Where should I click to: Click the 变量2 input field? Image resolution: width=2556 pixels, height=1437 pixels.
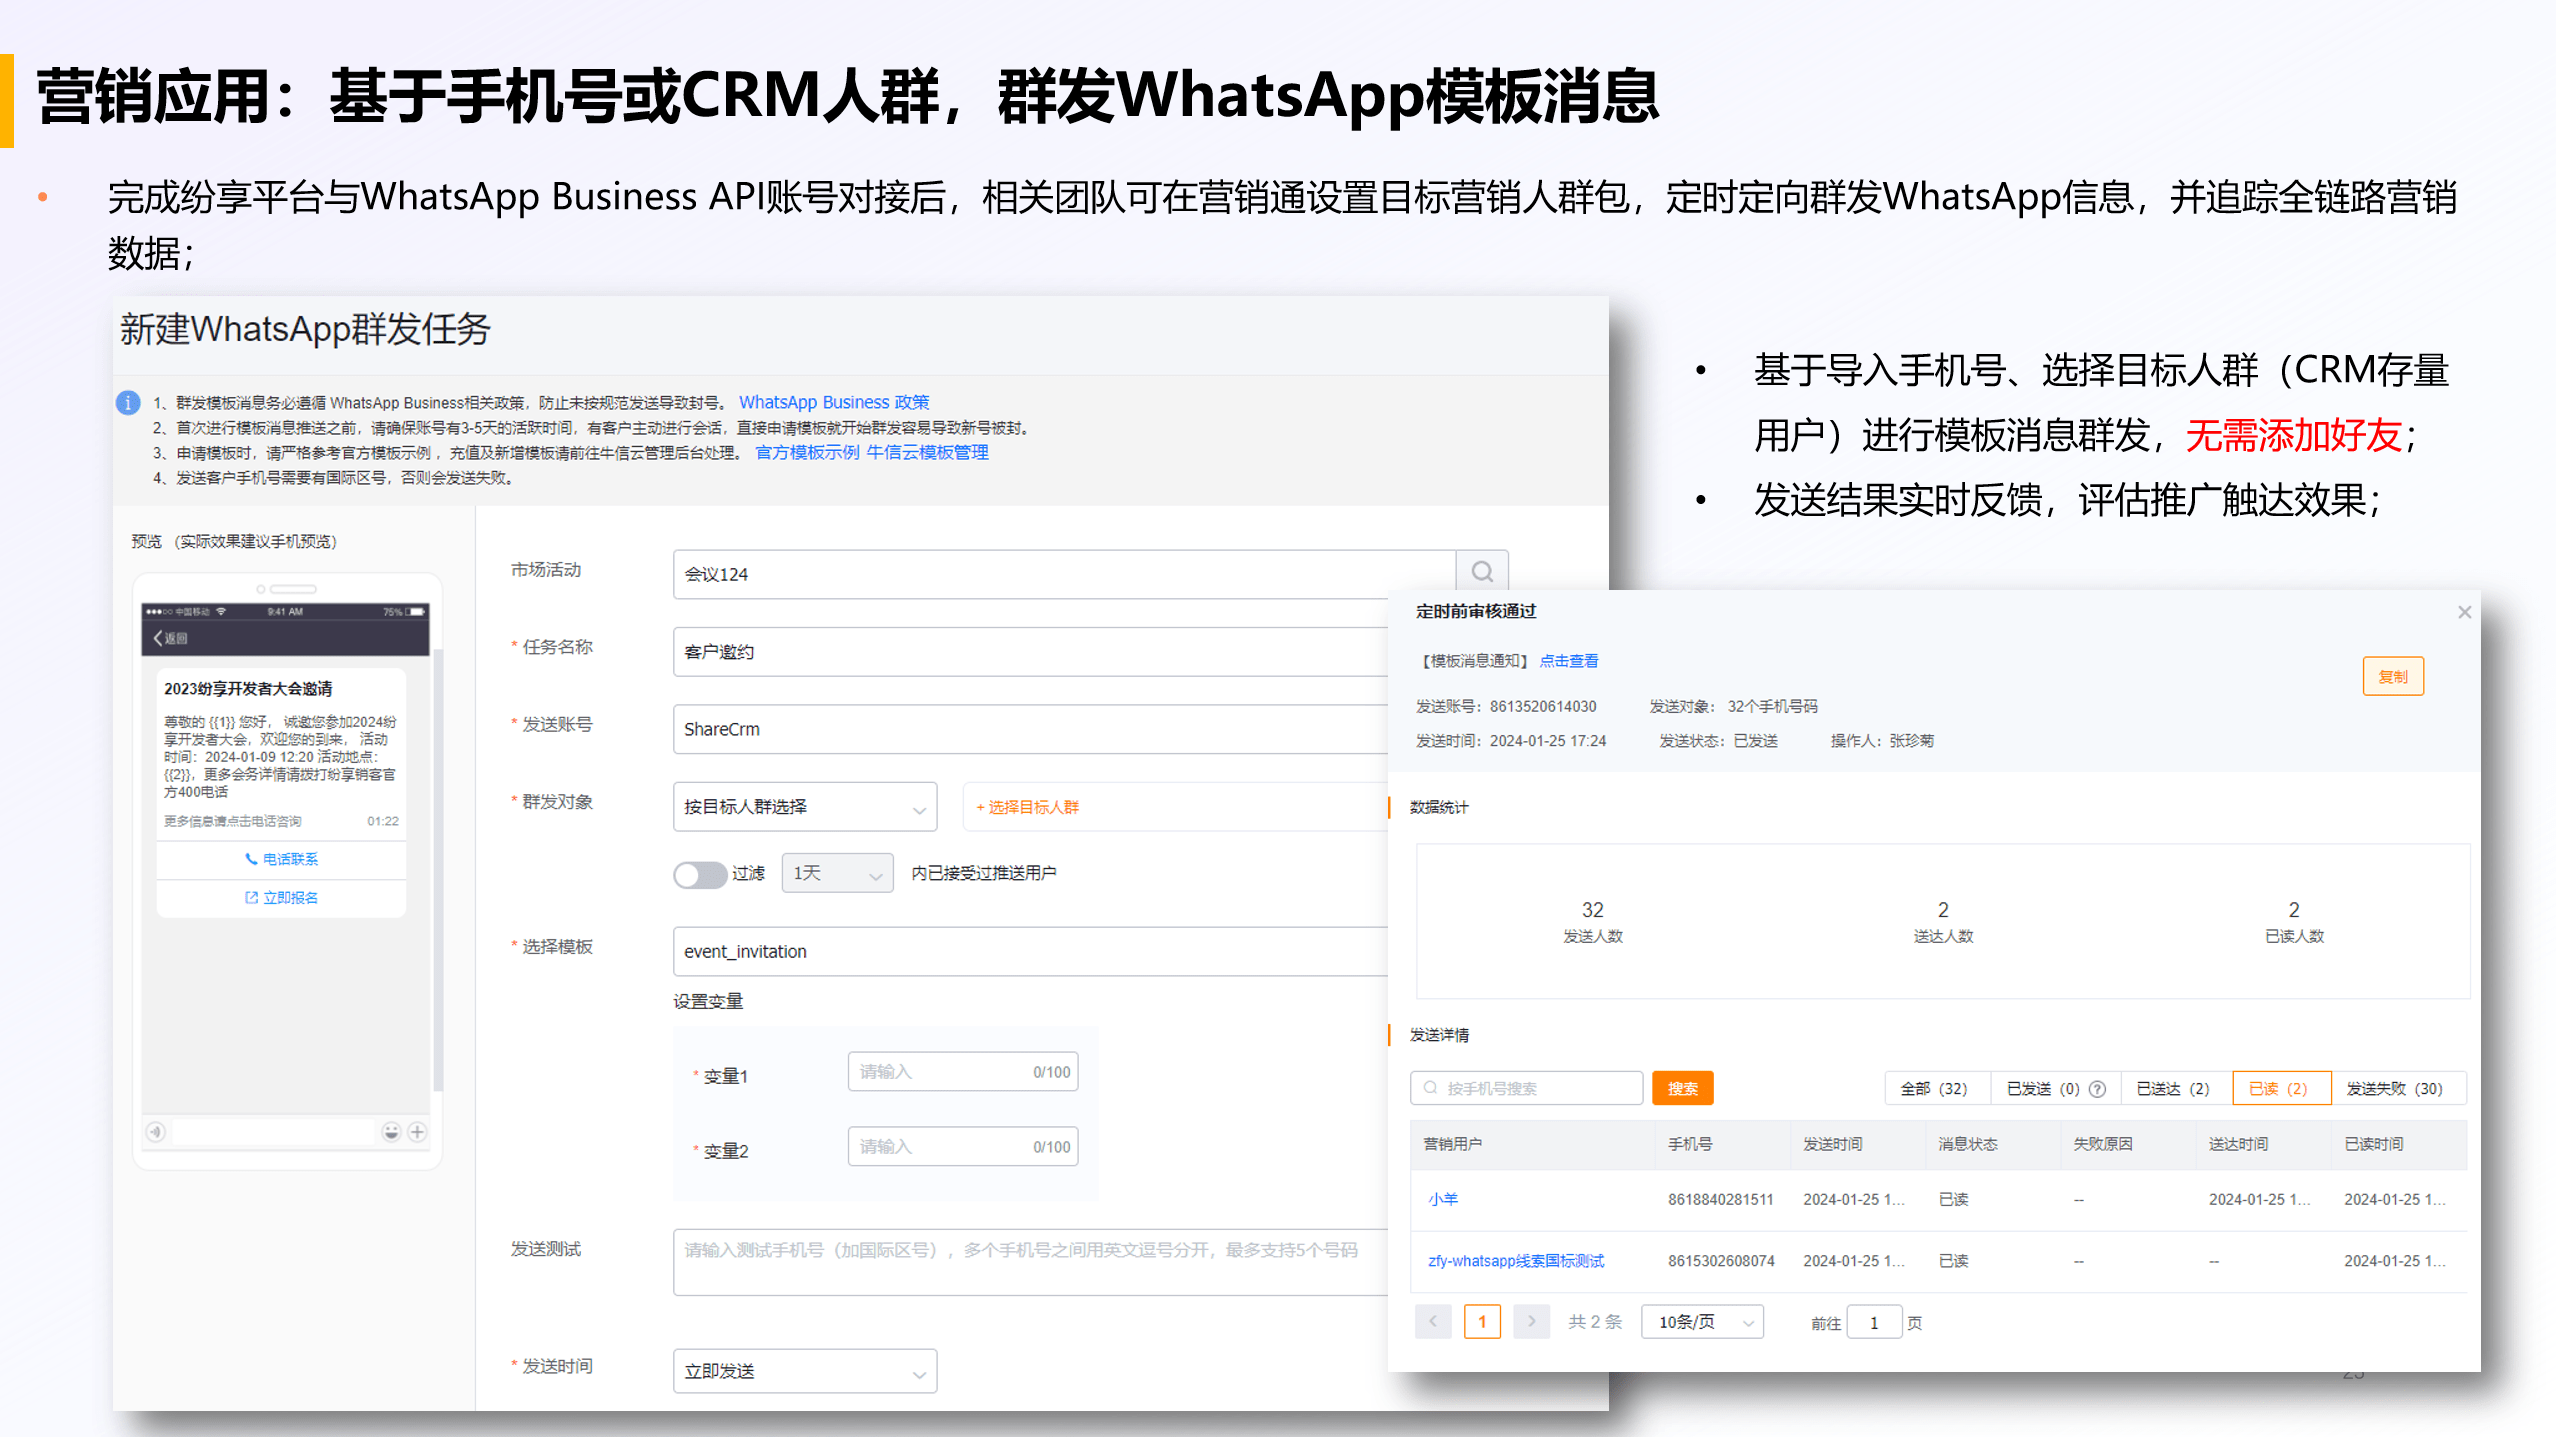963,1147
